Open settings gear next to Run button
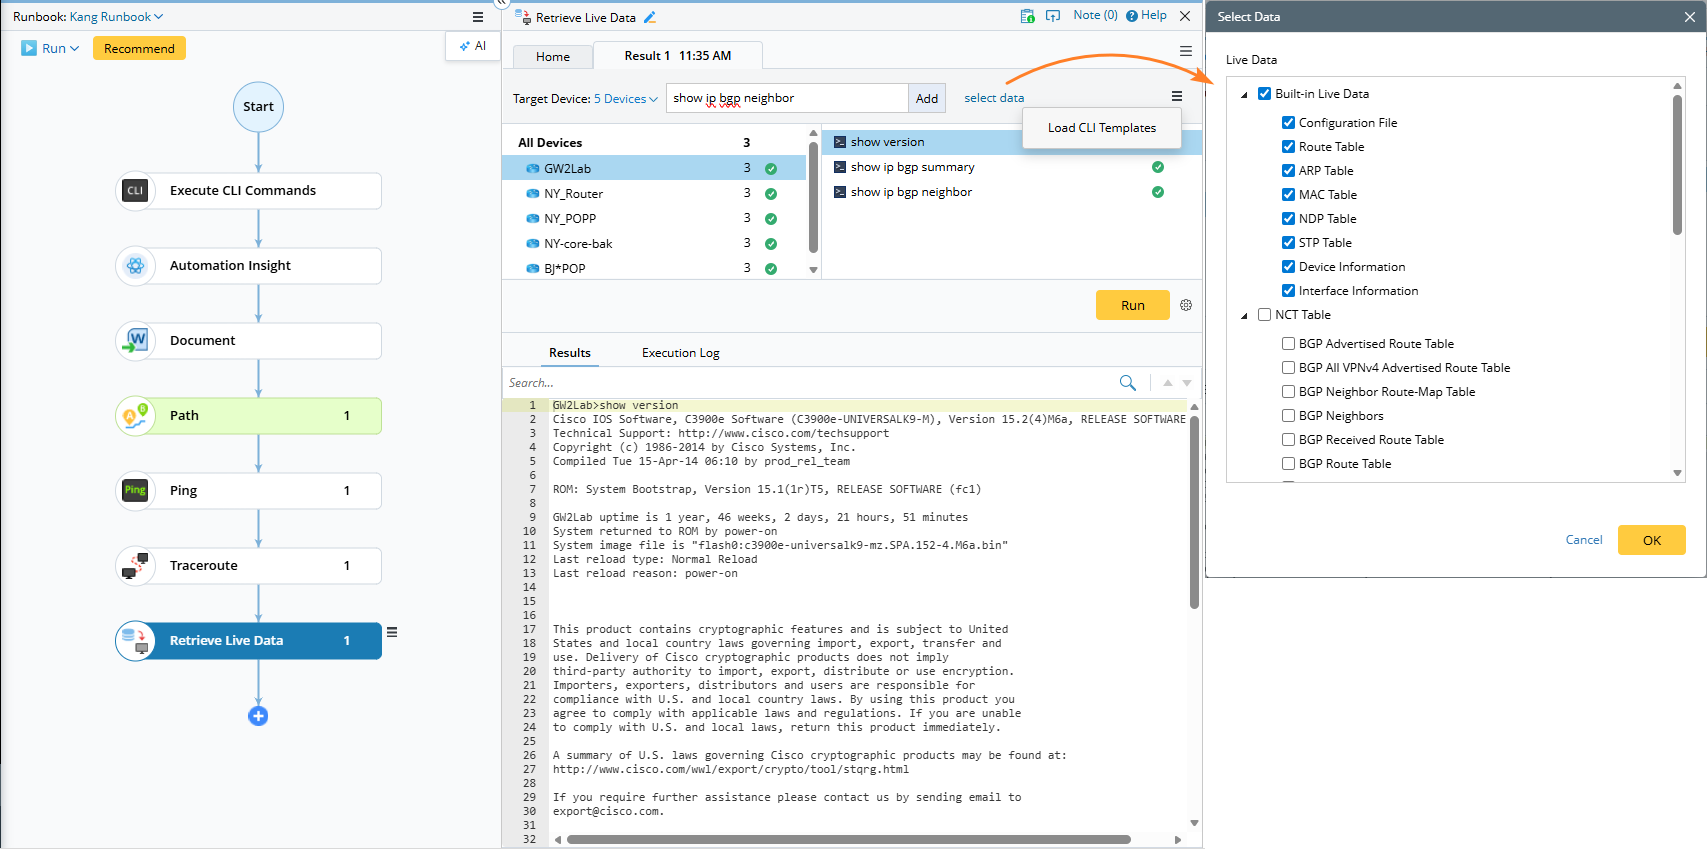The image size is (1708, 849). pyautogui.click(x=1186, y=305)
